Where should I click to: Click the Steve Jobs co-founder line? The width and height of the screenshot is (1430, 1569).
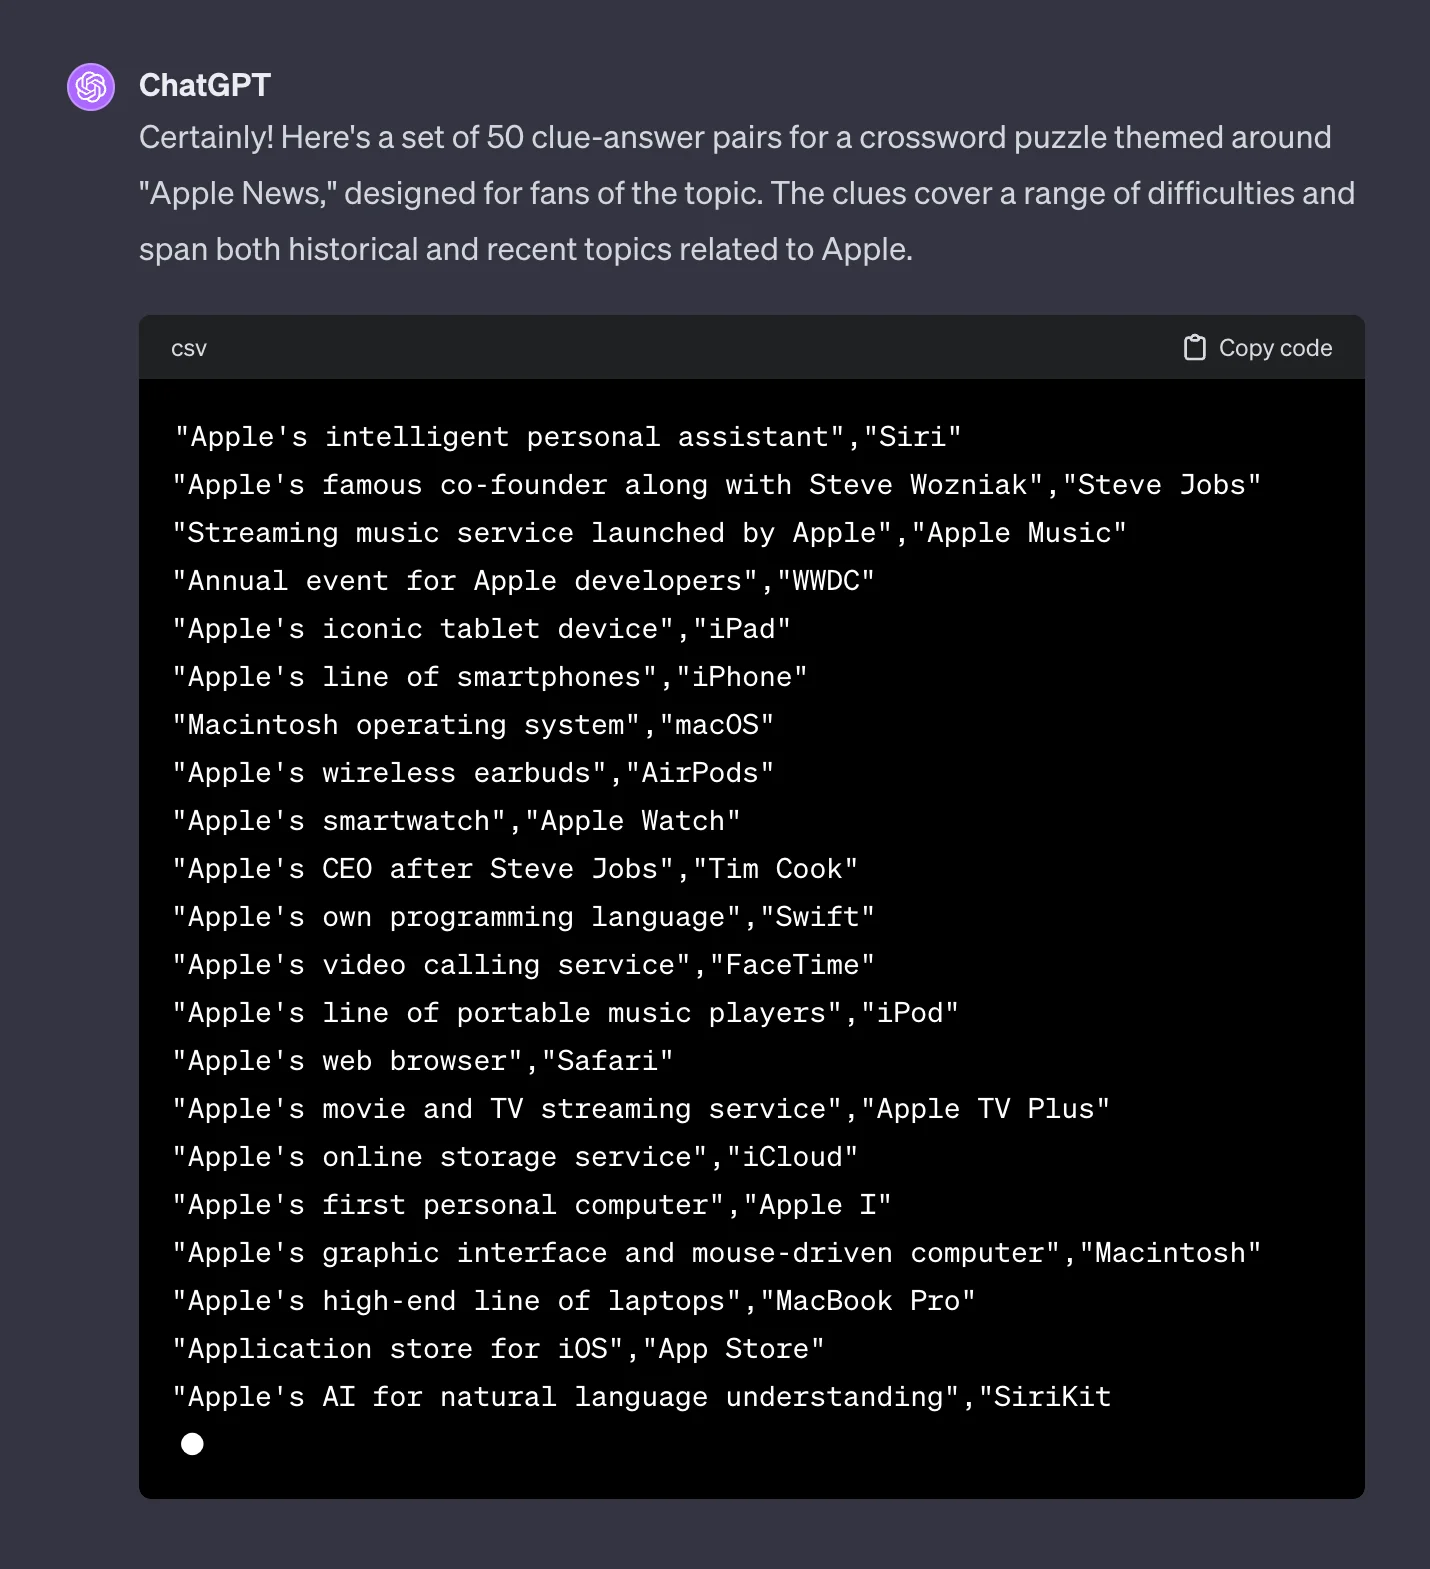(716, 485)
